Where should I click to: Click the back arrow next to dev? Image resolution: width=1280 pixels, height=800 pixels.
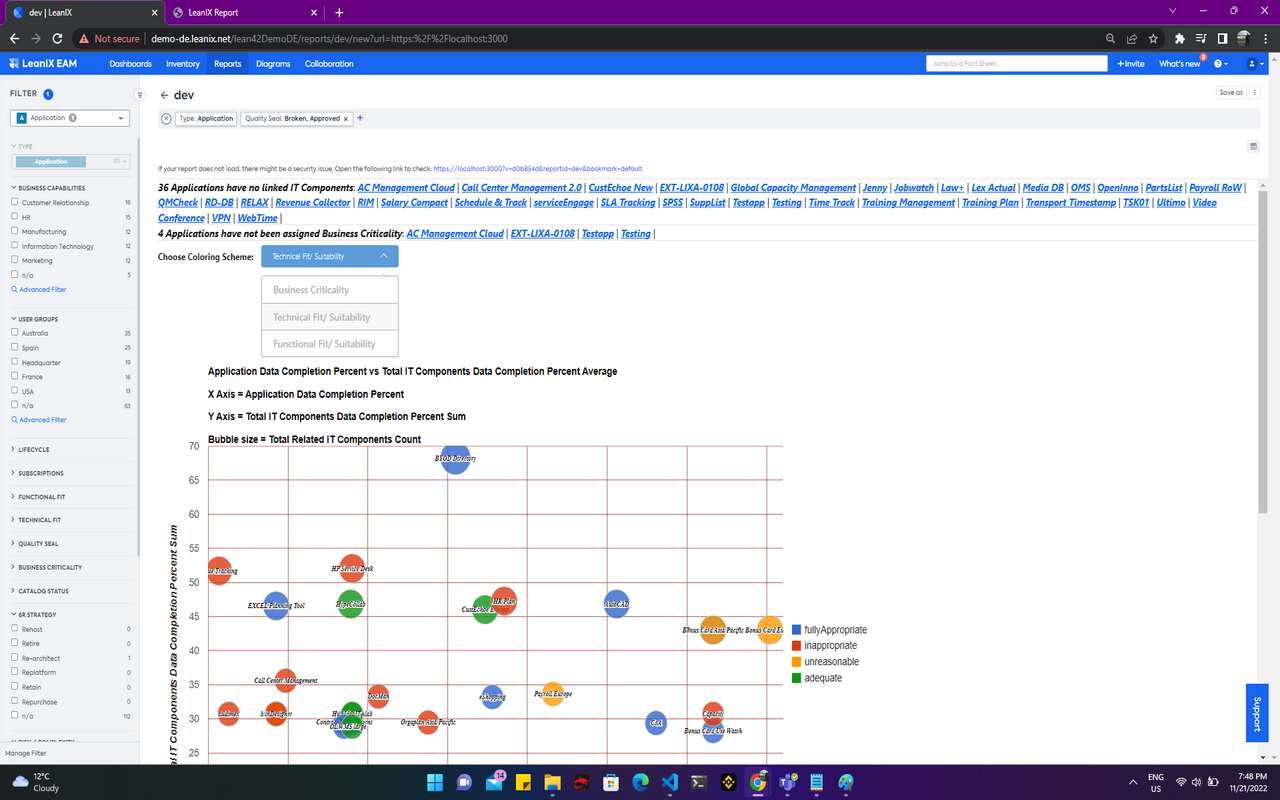164,95
